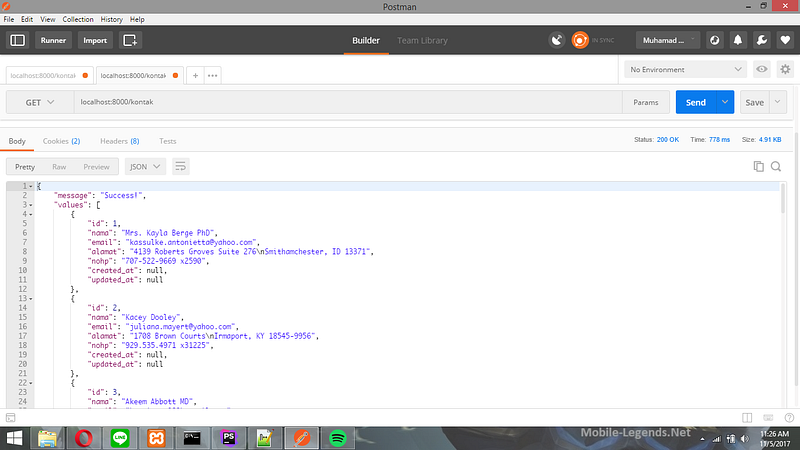Open File Explorer from taskbar
The height and width of the screenshot is (450, 800).
[x=47, y=438]
